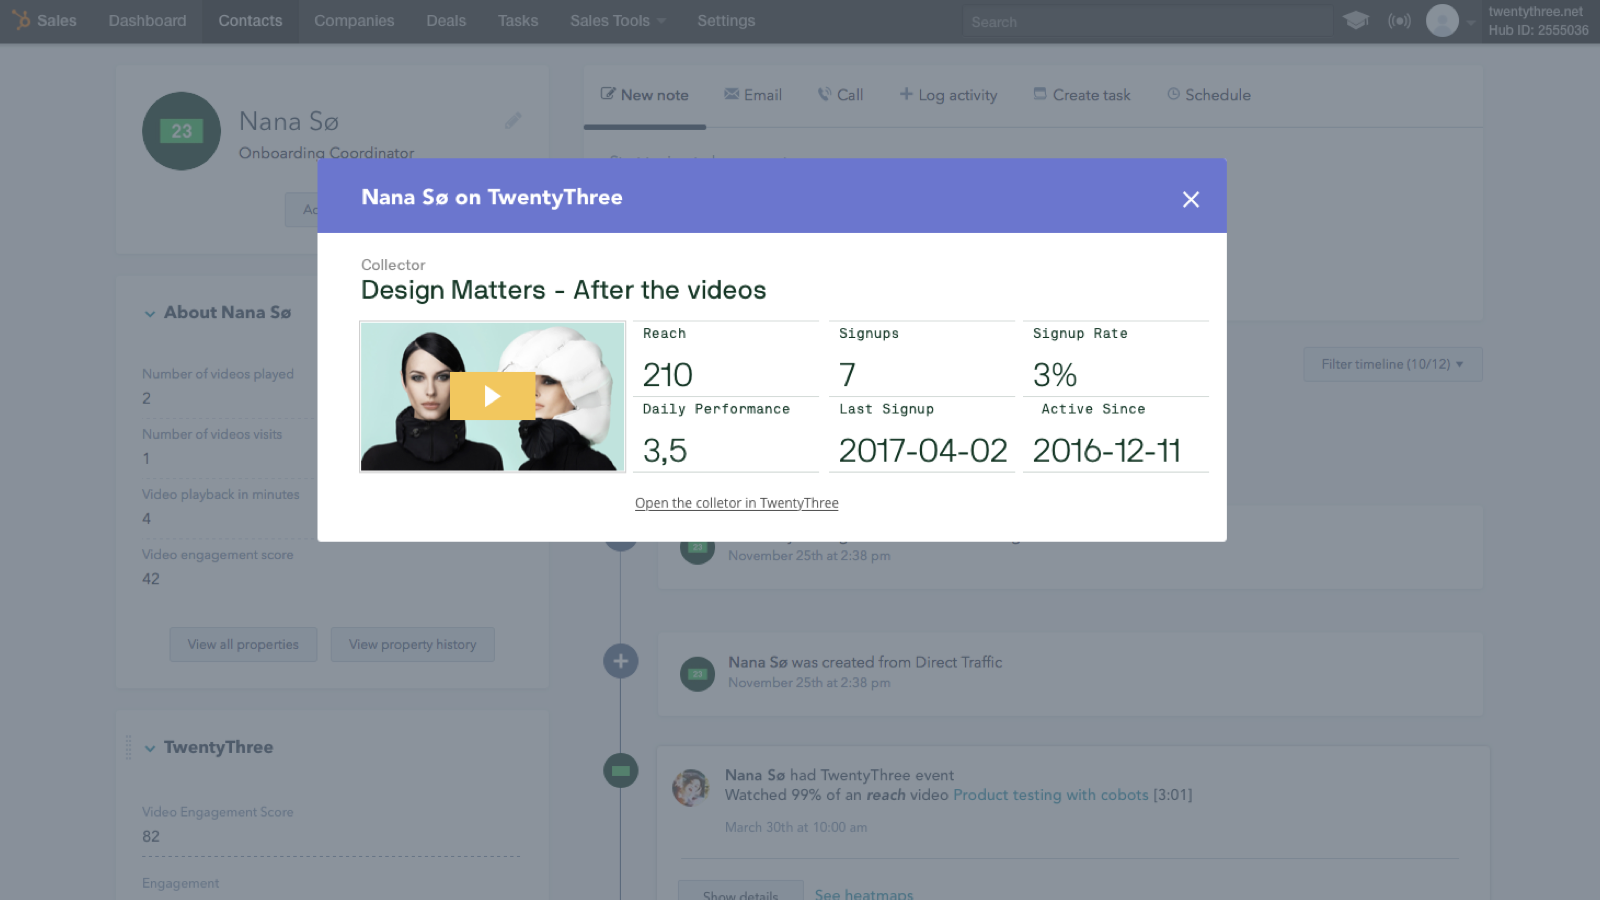Click the green TwentyThree event timeline marker

coord(620,770)
